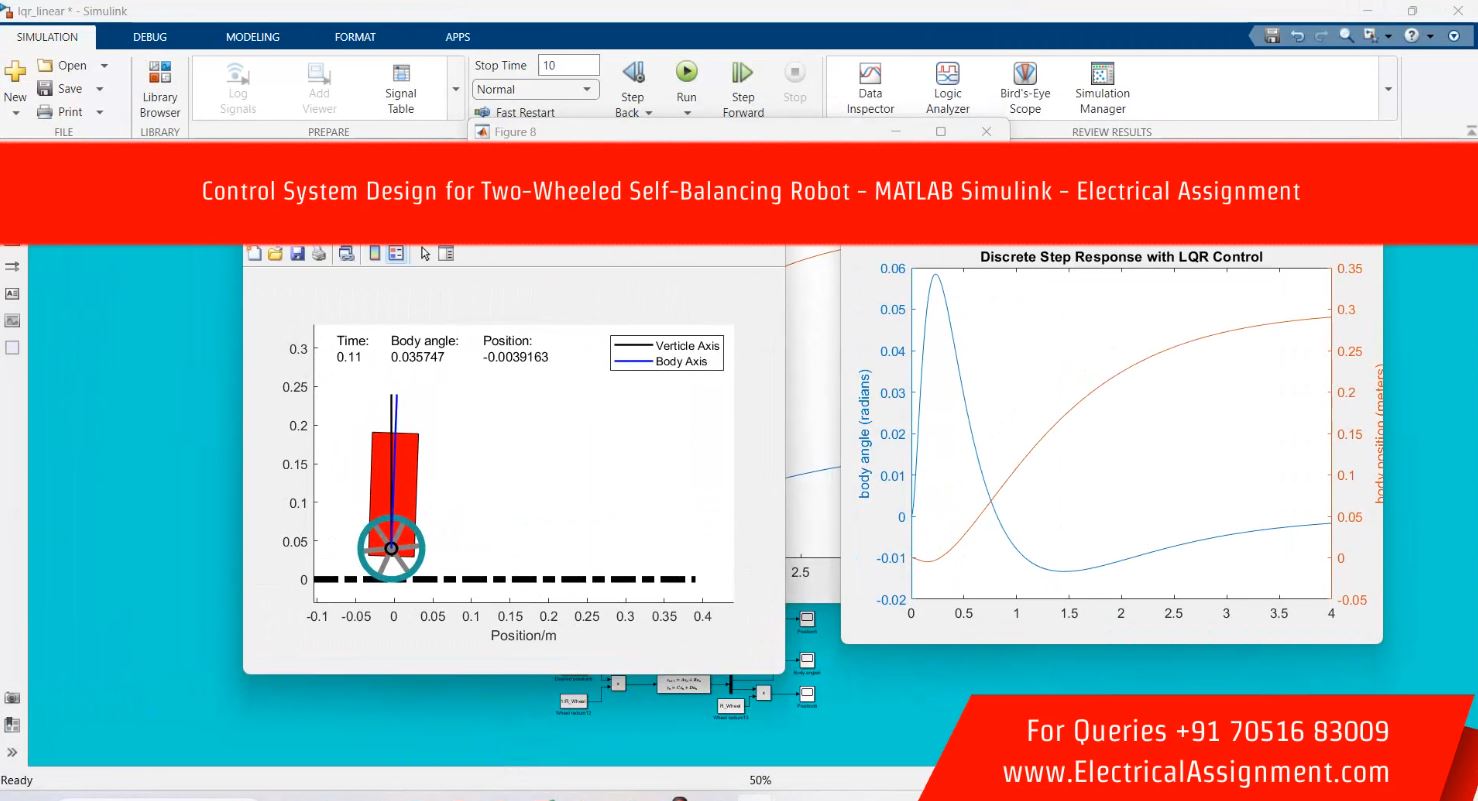
Task: Expand the Prepare gallery dropdown arrow
Action: (x=456, y=89)
